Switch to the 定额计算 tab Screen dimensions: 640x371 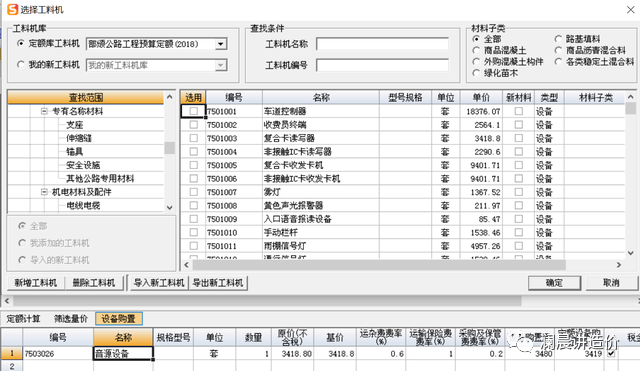point(24,318)
